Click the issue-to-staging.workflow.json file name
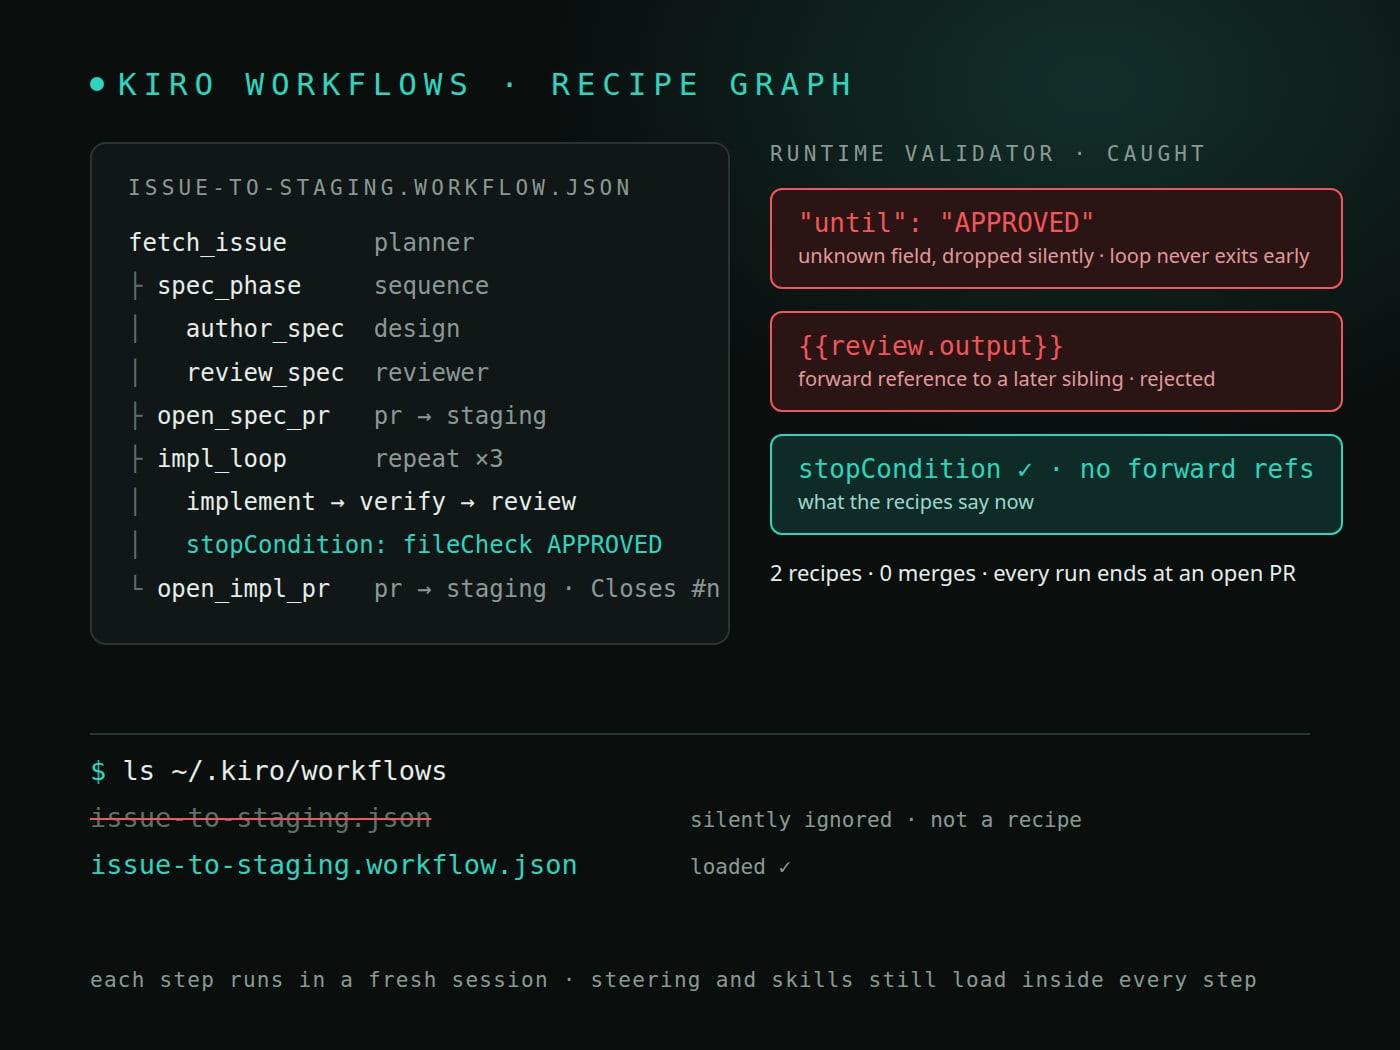This screenshot has width=1400, height=1050. (334, 865)
